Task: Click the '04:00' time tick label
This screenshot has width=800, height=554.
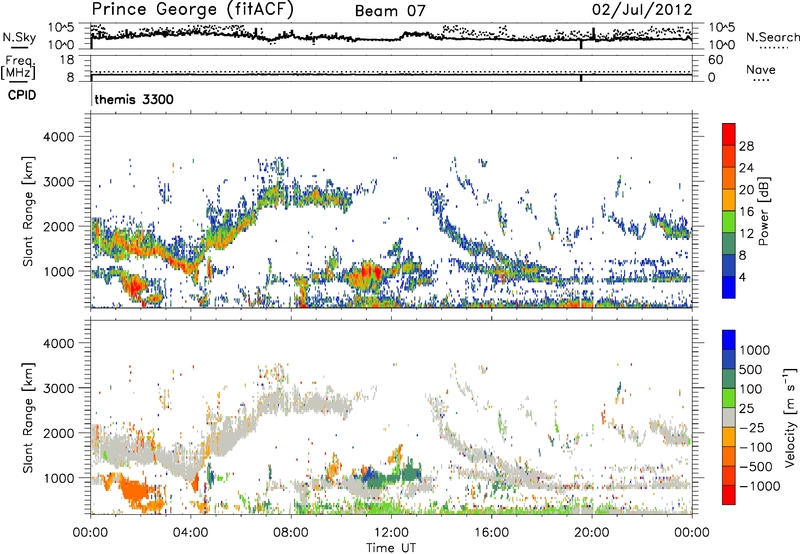Action: 190,533
